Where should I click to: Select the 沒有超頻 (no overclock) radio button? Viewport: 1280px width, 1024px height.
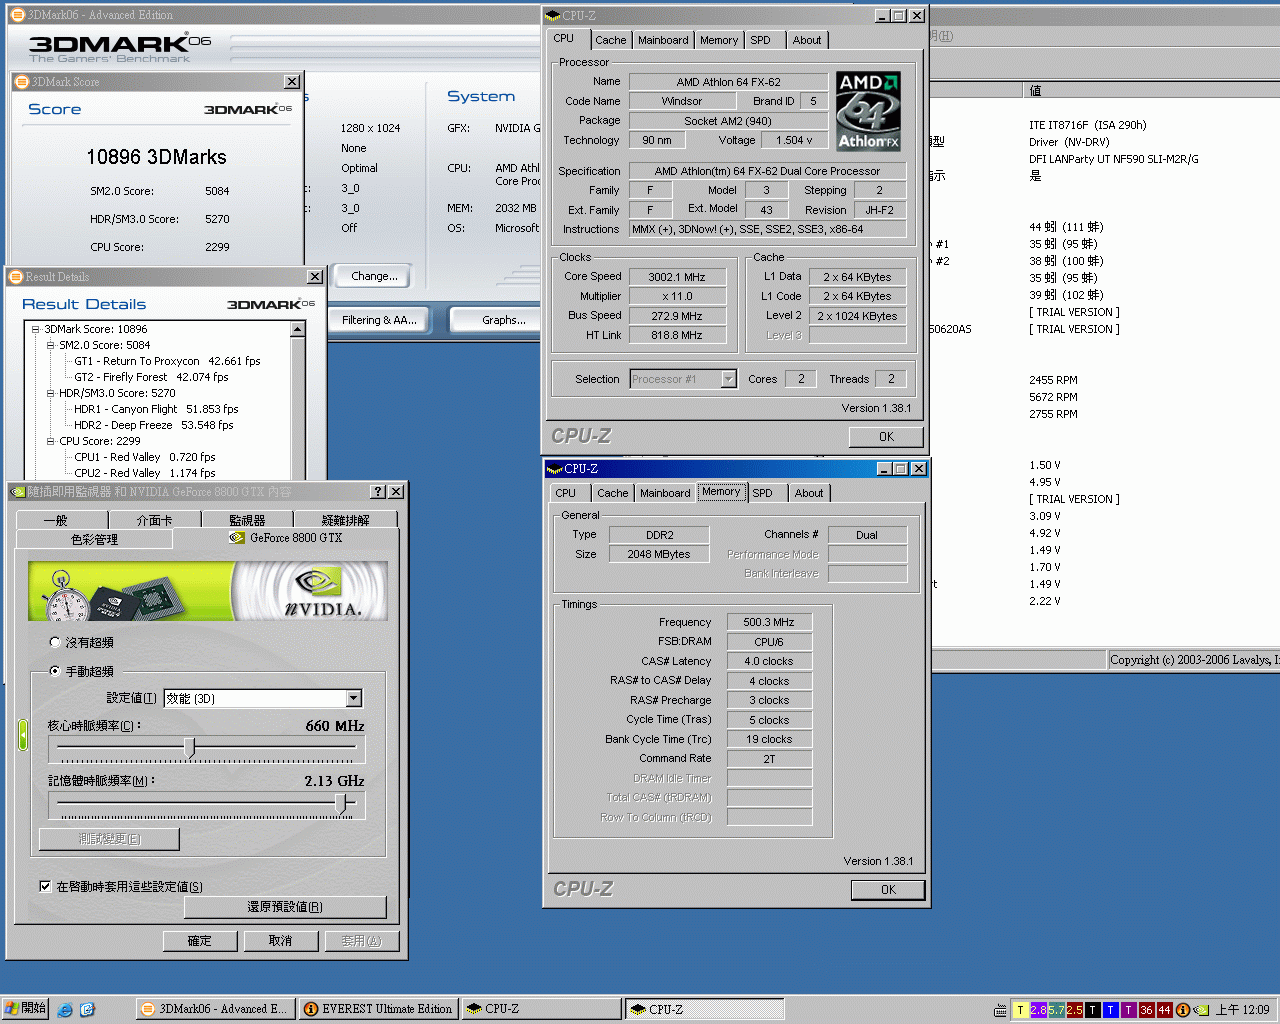(x=55, y=642)
